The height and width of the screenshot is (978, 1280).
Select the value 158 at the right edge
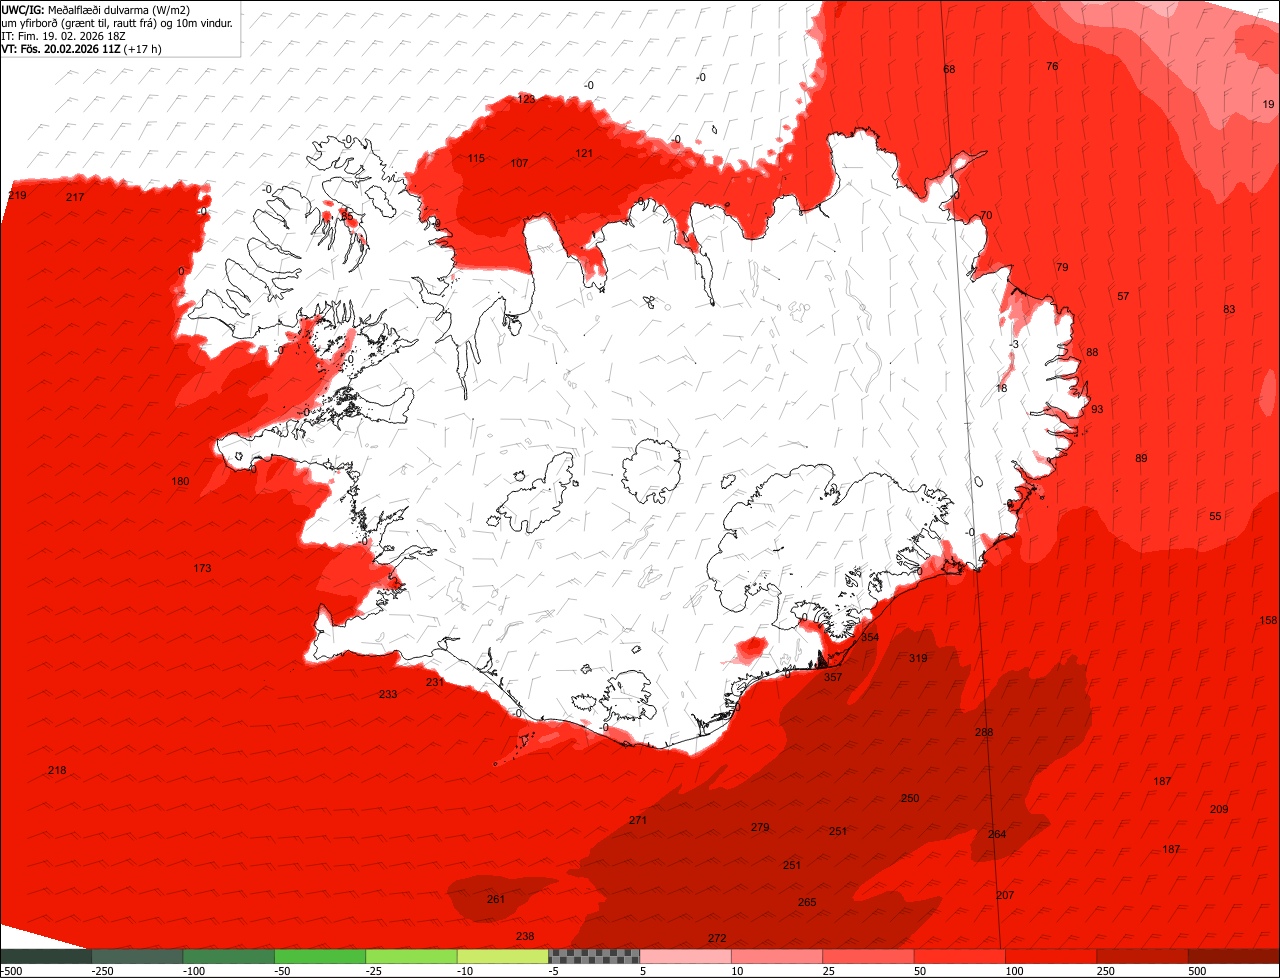pyautogui.click(x=1268, y=621)
